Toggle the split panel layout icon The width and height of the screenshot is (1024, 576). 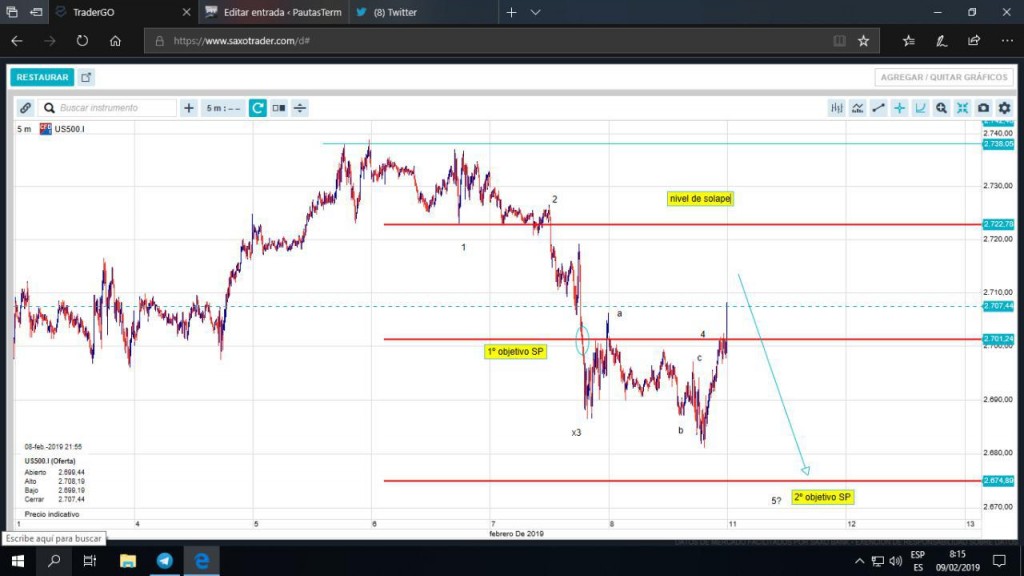[279, 108]
